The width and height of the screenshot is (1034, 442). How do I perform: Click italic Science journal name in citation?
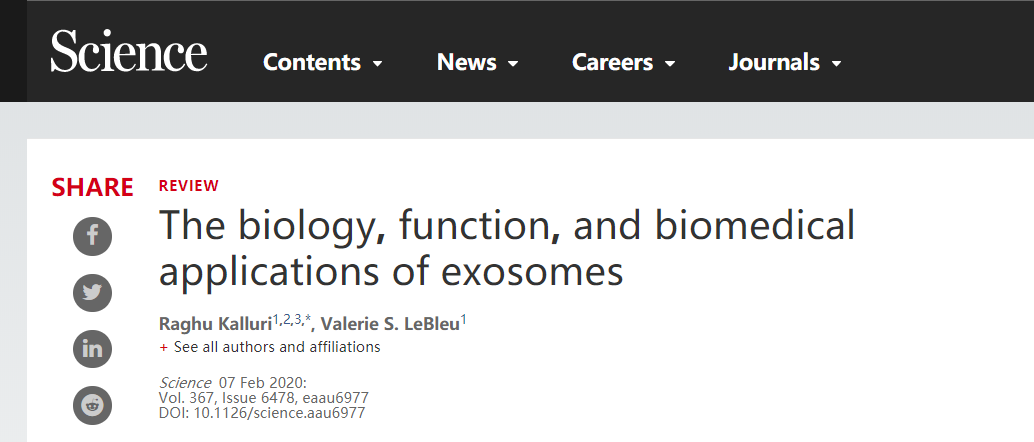pos(185,383)
